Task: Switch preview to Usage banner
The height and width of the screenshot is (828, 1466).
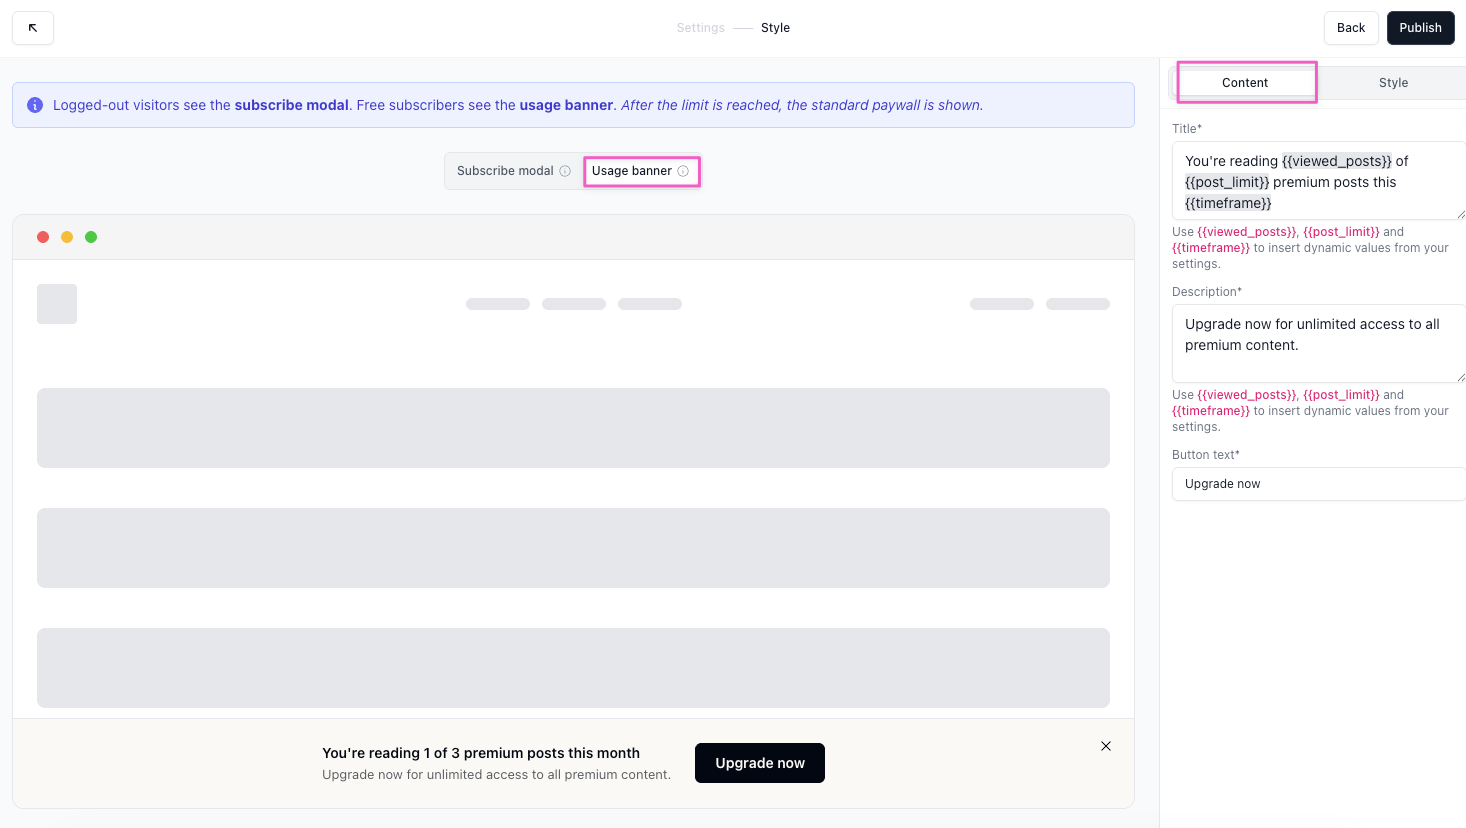Action: 631,171
